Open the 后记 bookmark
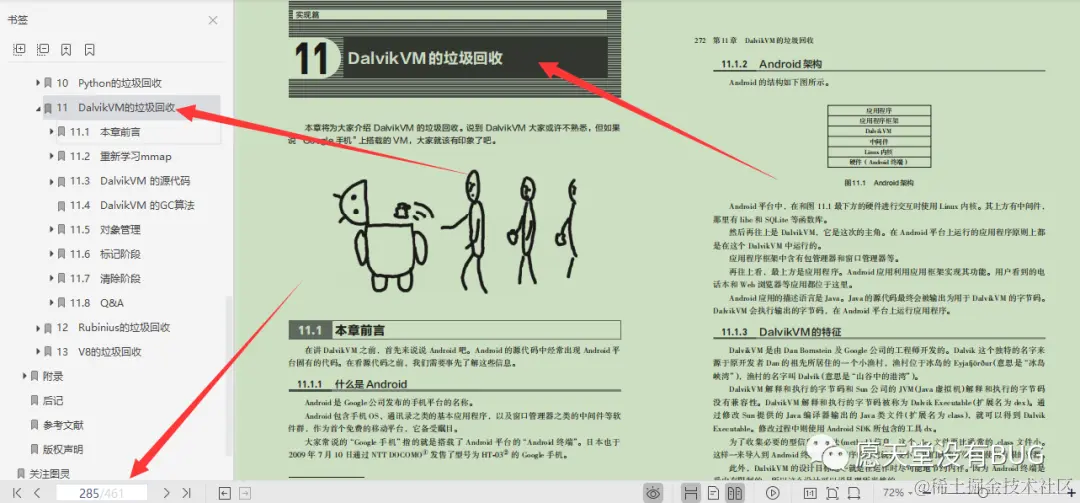This screenshot has height=503, width=1080. coord(53,400)
